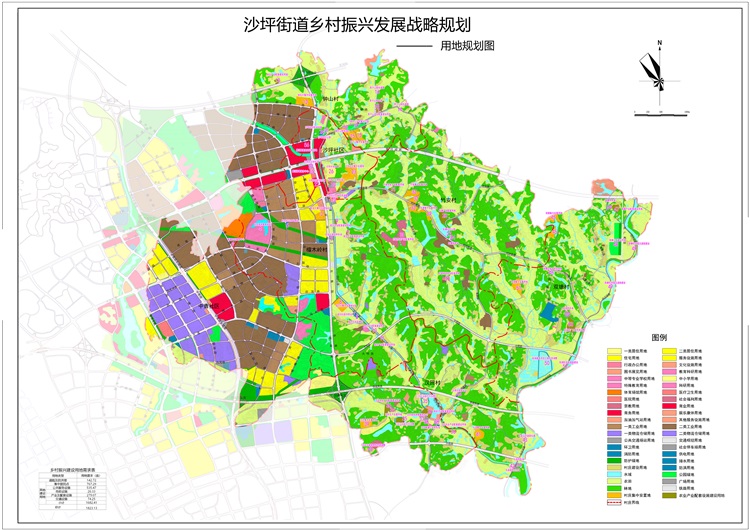The width and height of the screenshot is (750, 530).
Task: Click the 住宅用地 yellow legend swatch
Action: pos(614,358)
